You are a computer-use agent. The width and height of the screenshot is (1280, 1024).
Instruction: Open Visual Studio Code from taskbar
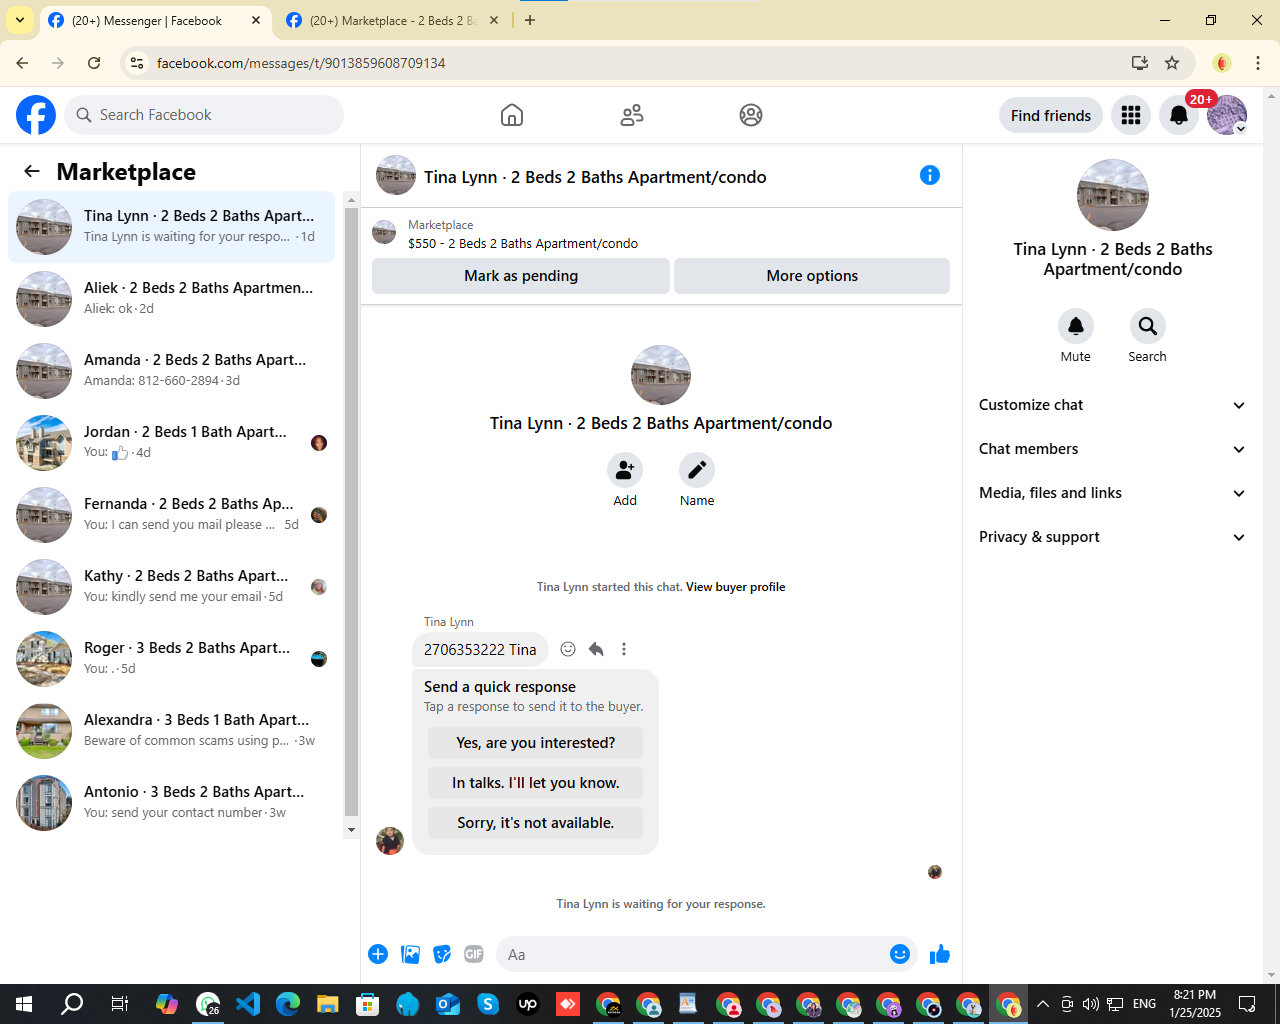pyautogui.click(x=248, y=1004)
